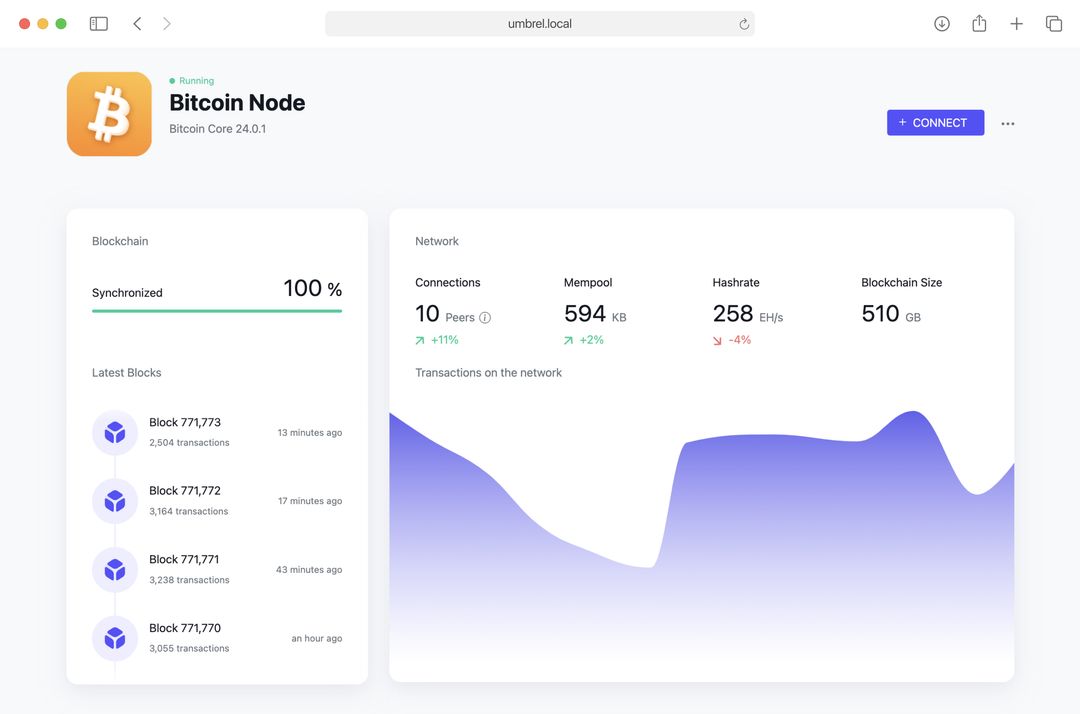Show the tab overview with the tabs icon
The height and width of the screenshot is (714, 1080).
click(1054, 22)
